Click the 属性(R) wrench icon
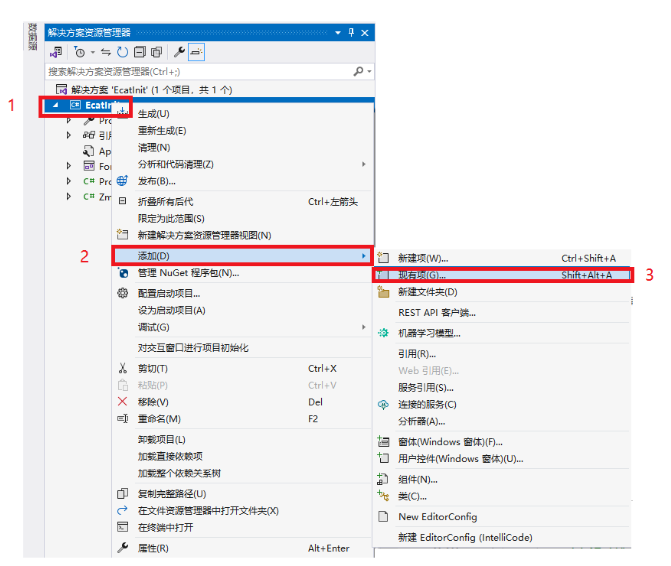This screenshot has height=566, width=671. (122, 548)
